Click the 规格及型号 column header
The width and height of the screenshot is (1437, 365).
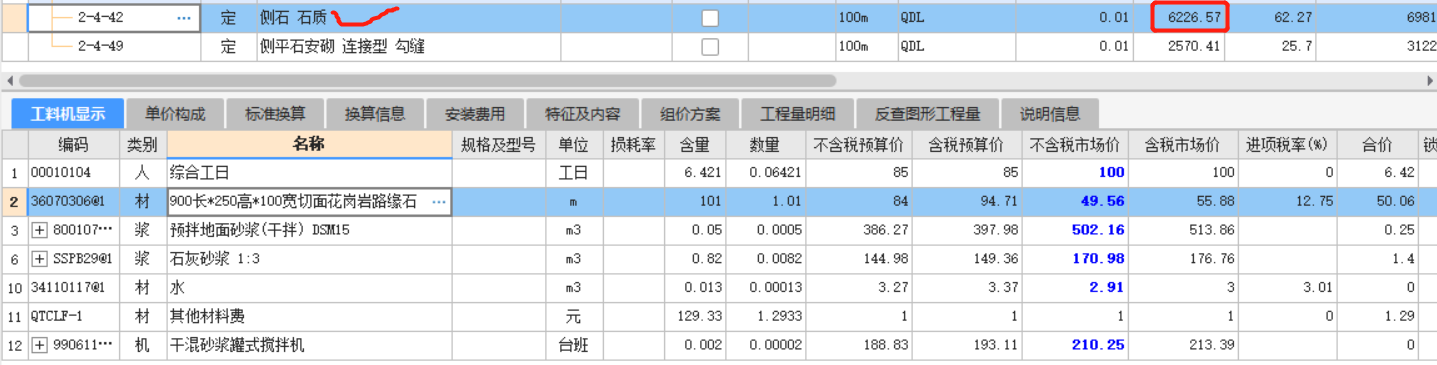point(498,144)
